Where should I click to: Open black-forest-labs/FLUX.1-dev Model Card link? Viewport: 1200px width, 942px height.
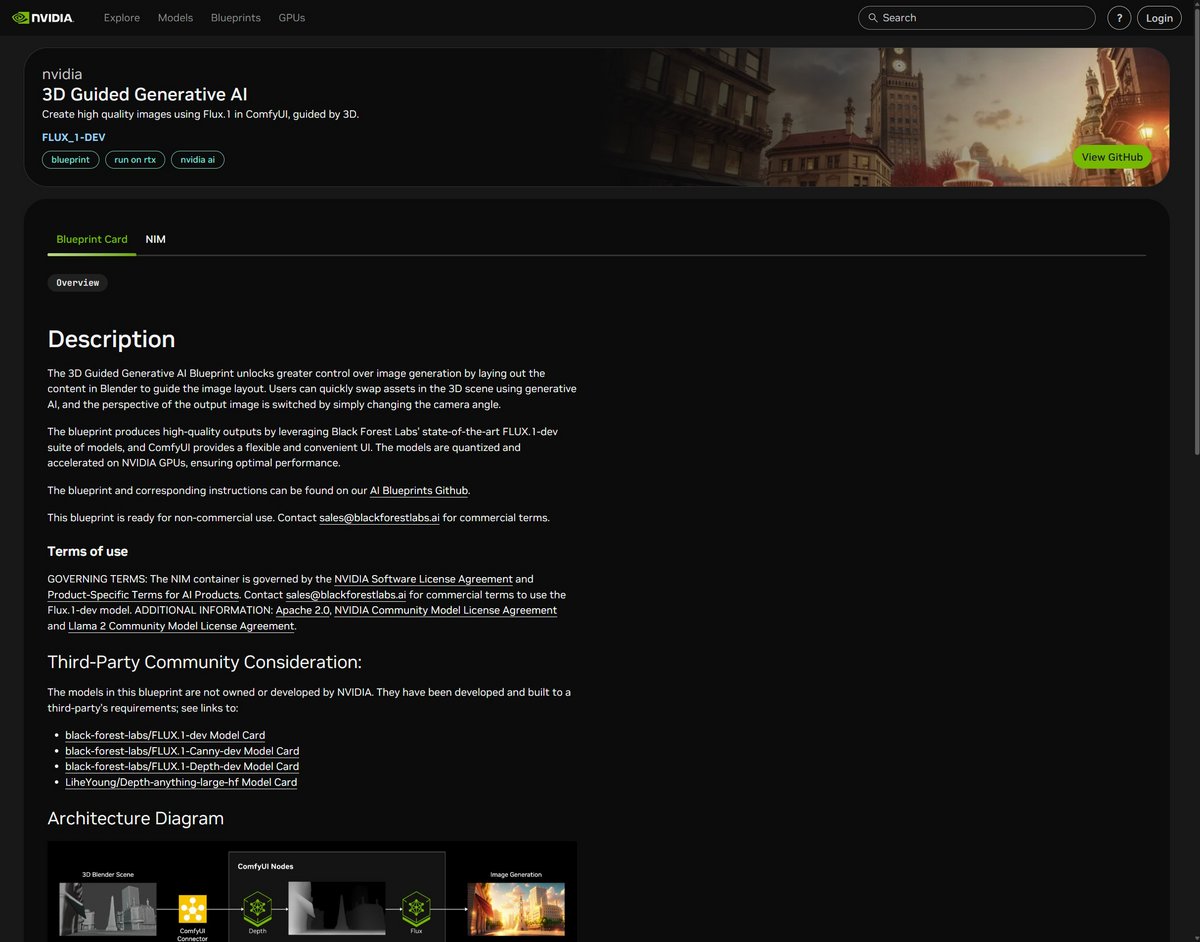[165, 735]
